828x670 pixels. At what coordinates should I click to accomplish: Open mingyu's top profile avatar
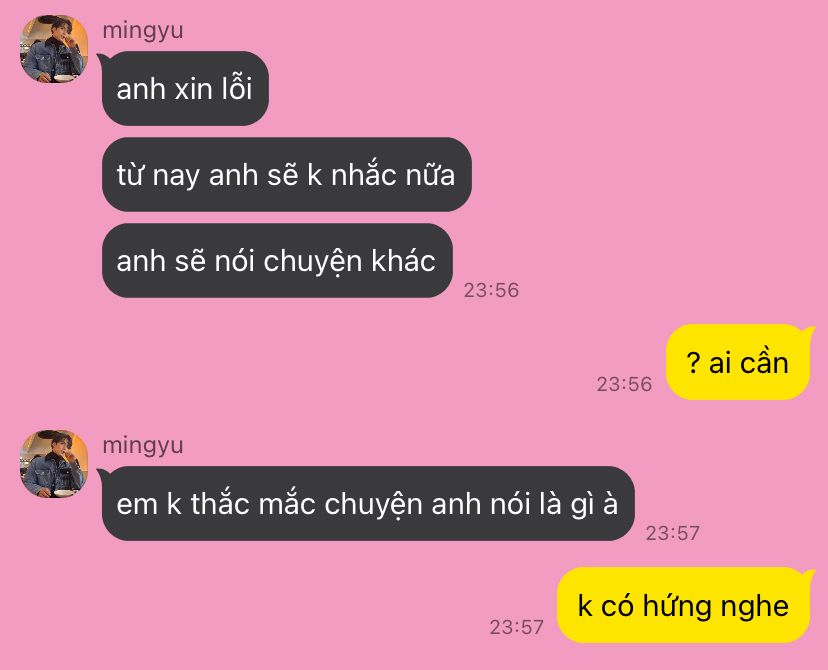[x=54, y=49]
